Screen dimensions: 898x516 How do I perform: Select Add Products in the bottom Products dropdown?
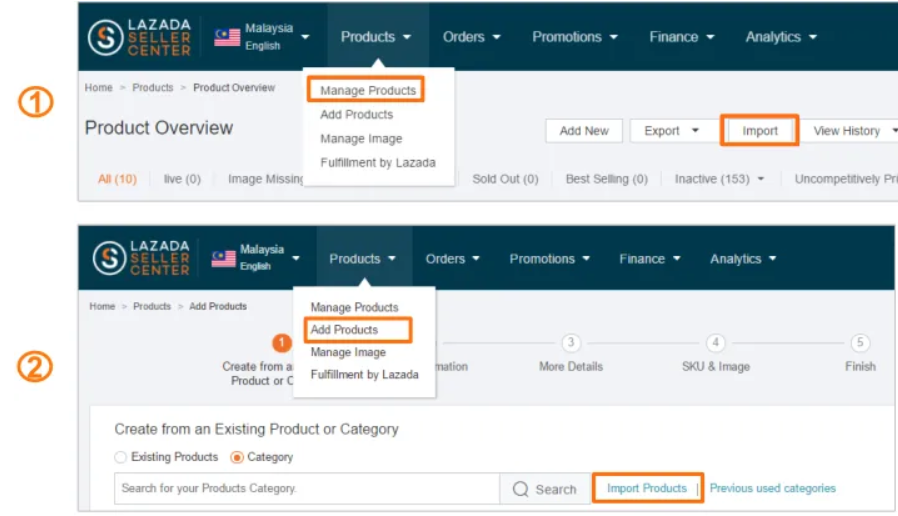[344, 330]
